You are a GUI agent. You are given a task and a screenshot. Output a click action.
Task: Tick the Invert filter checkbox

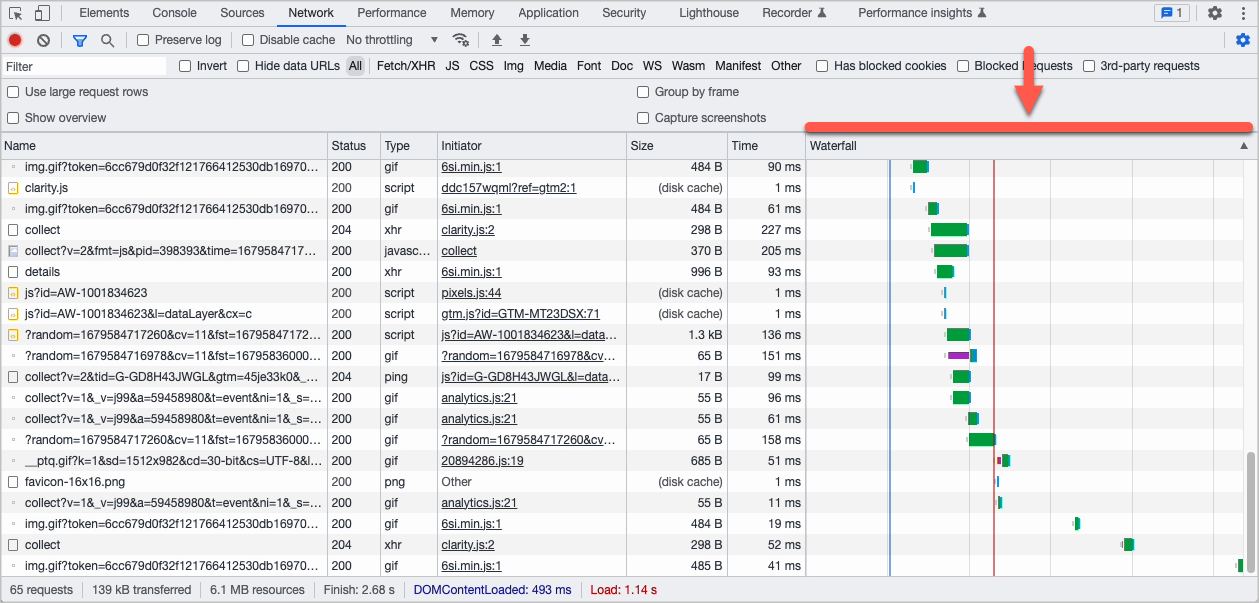(185, 66)
